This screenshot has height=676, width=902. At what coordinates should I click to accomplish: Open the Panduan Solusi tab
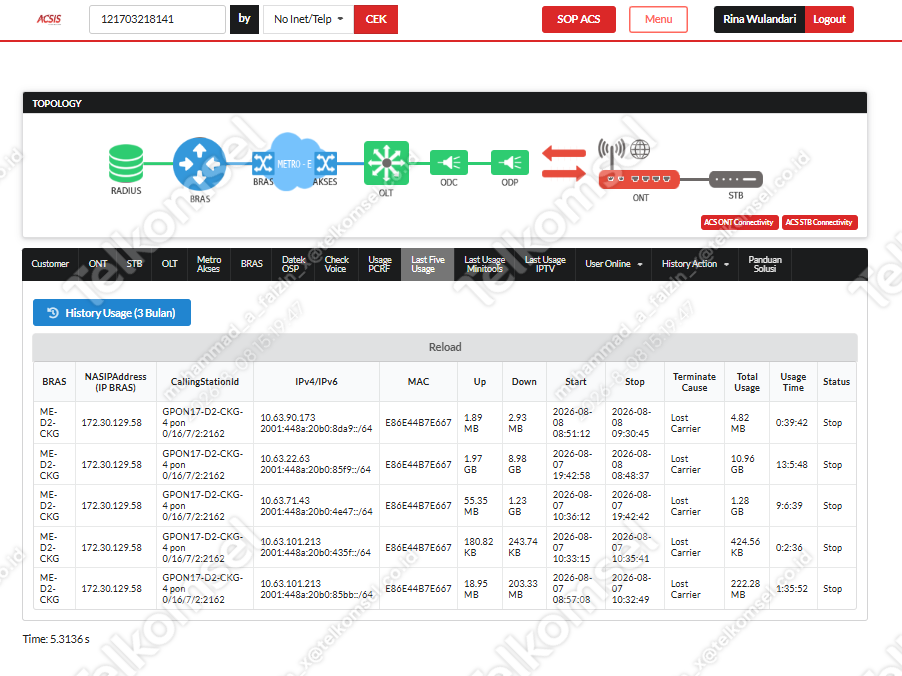pyautogui.click(x=765, y=264)
